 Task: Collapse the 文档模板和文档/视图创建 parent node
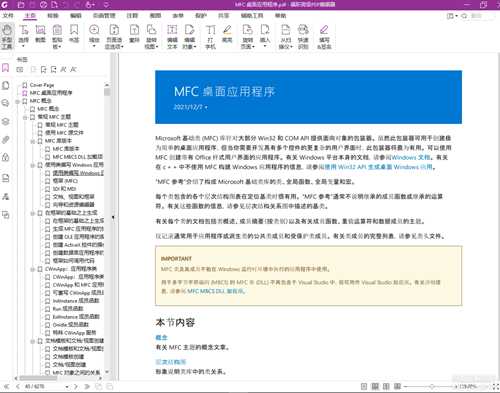(x=33, y=341)
